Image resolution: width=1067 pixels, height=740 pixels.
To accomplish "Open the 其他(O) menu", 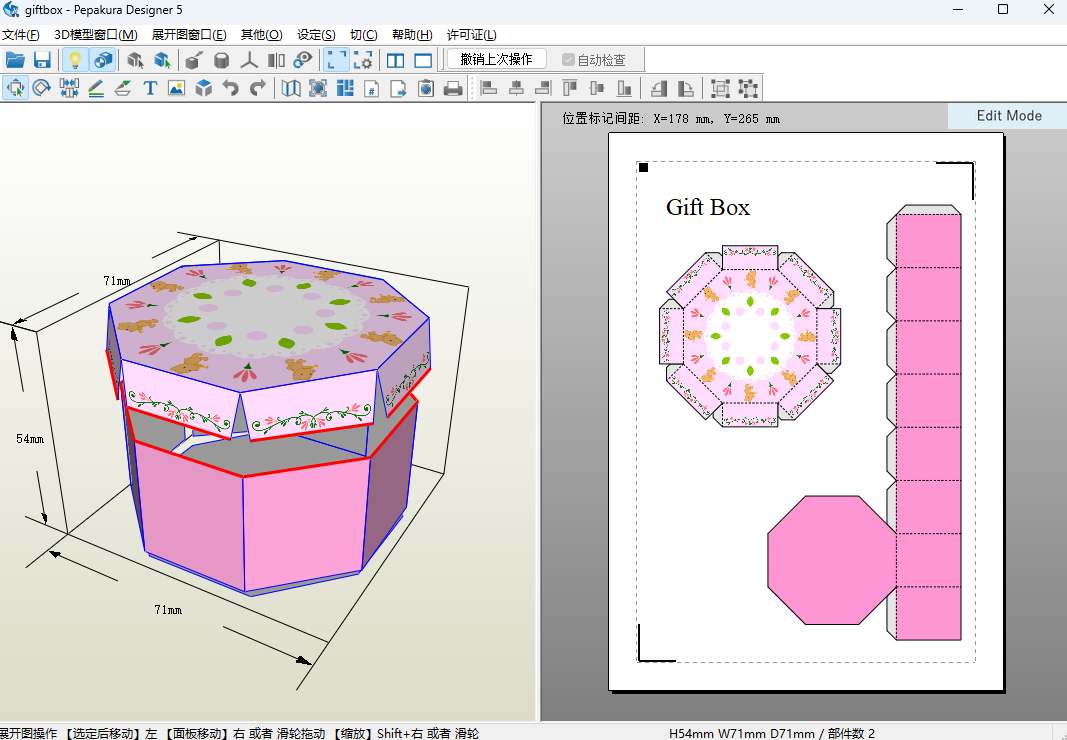I will click(x=261, y=35).
